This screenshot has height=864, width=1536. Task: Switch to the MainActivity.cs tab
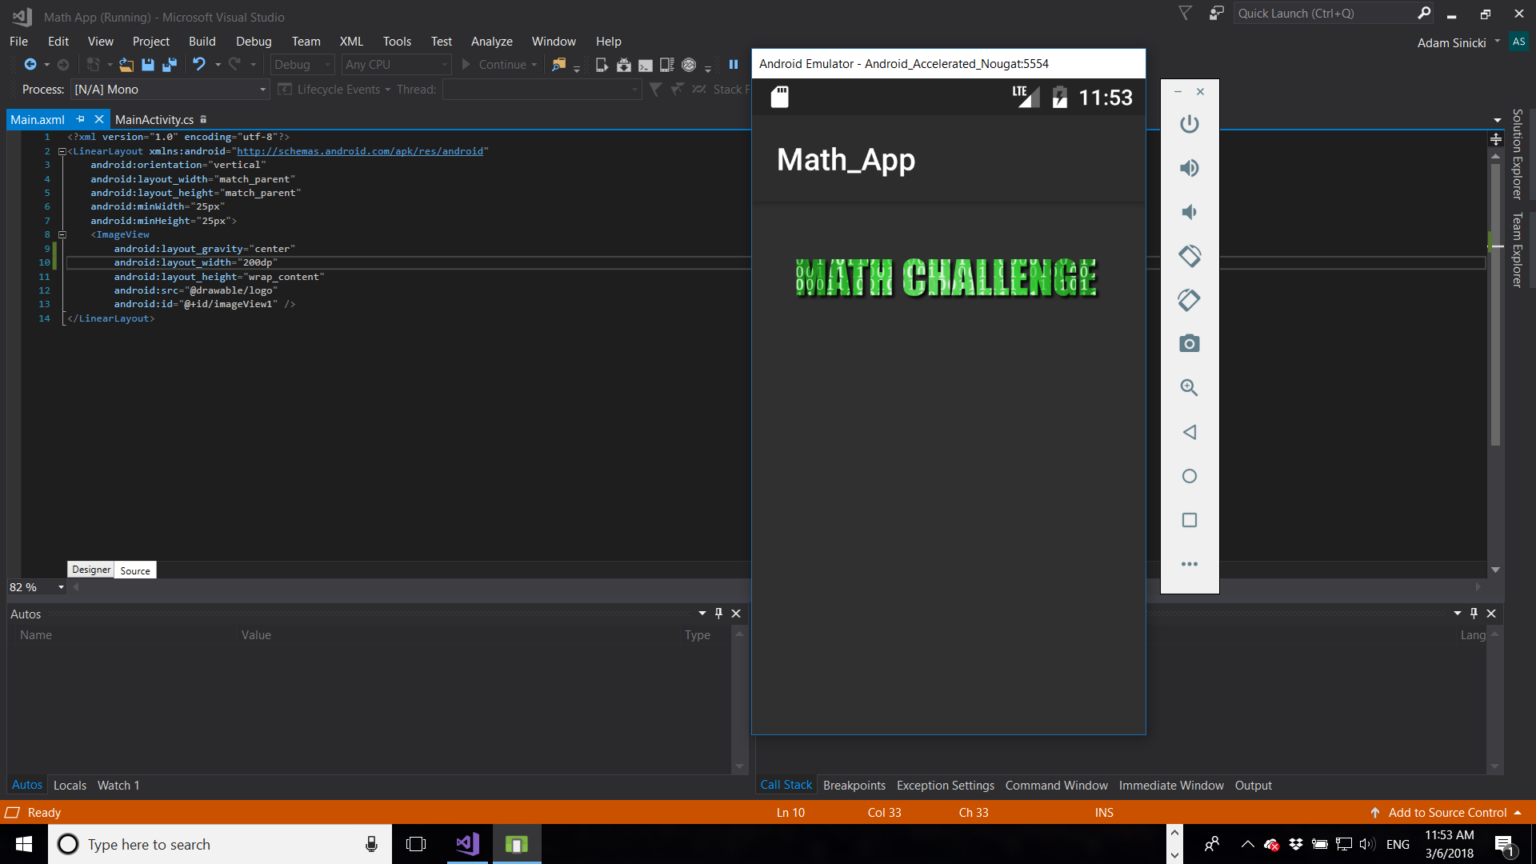(x=154, y=120)
